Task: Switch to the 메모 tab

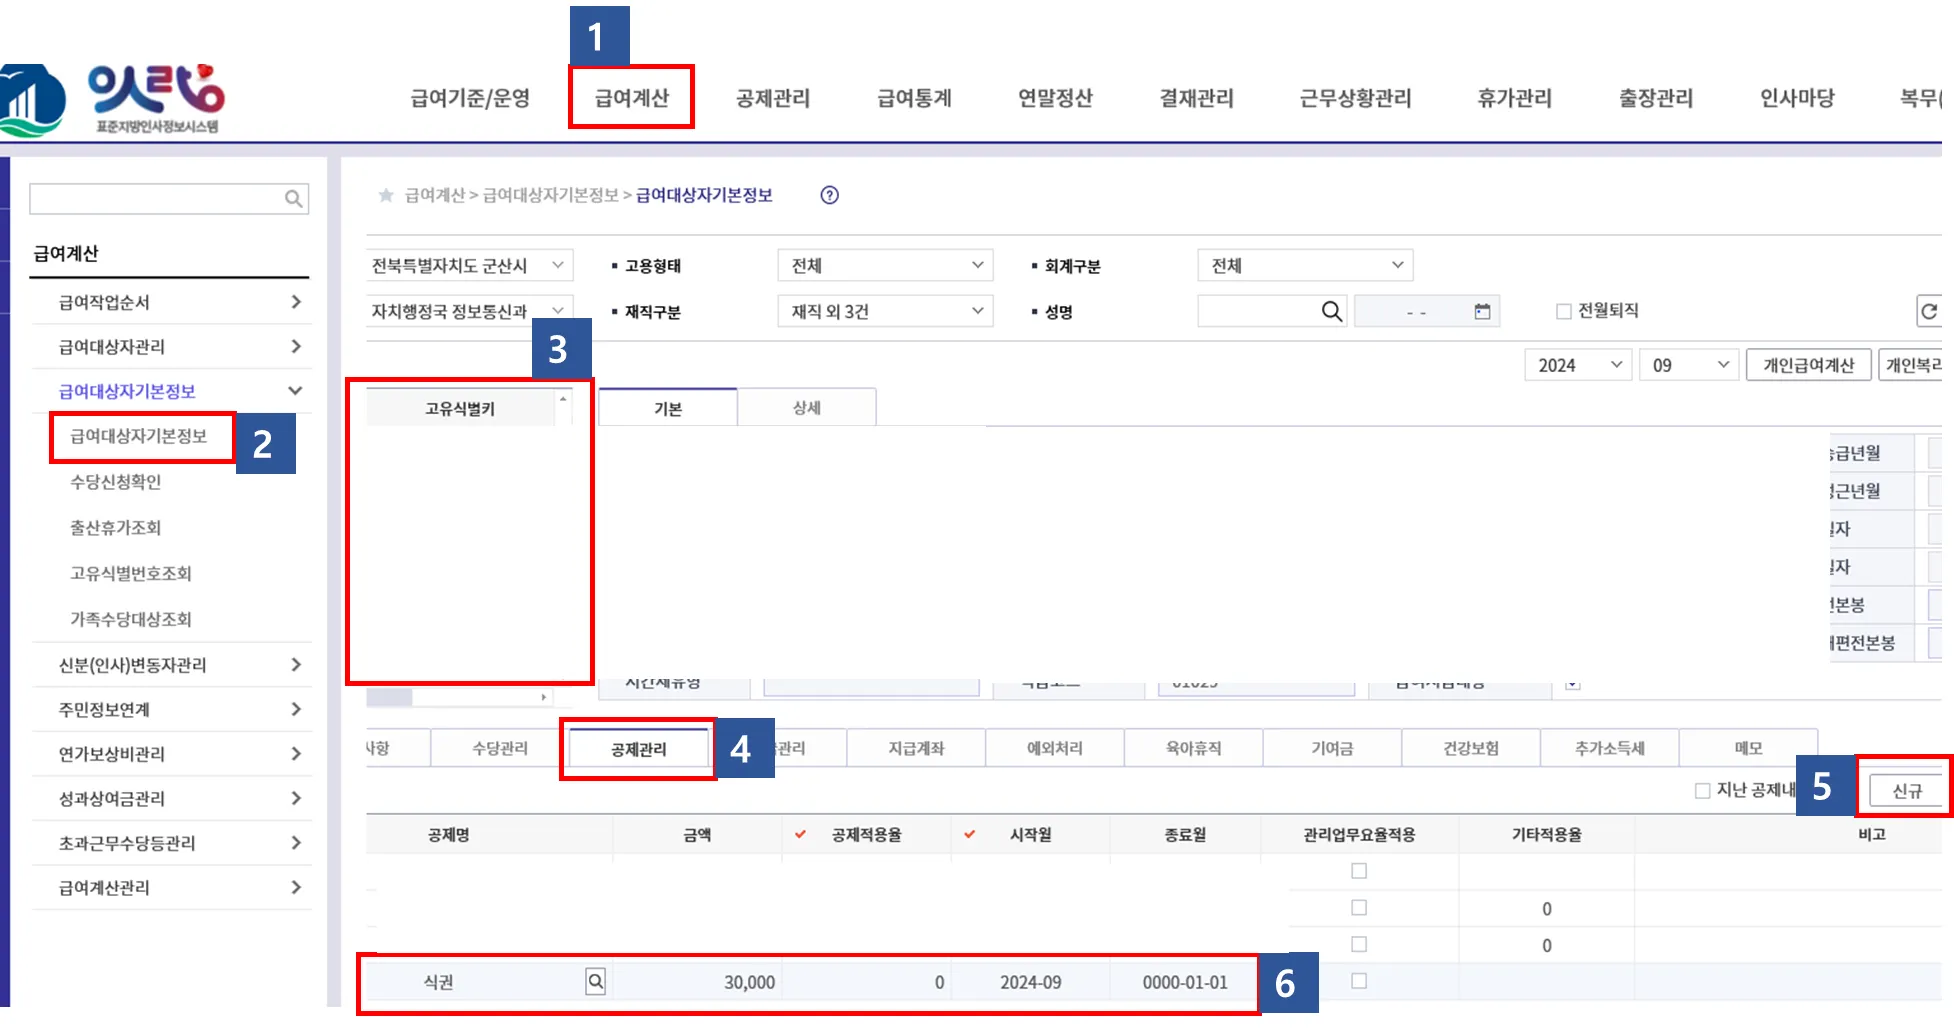Action: tap(1749, 748)
